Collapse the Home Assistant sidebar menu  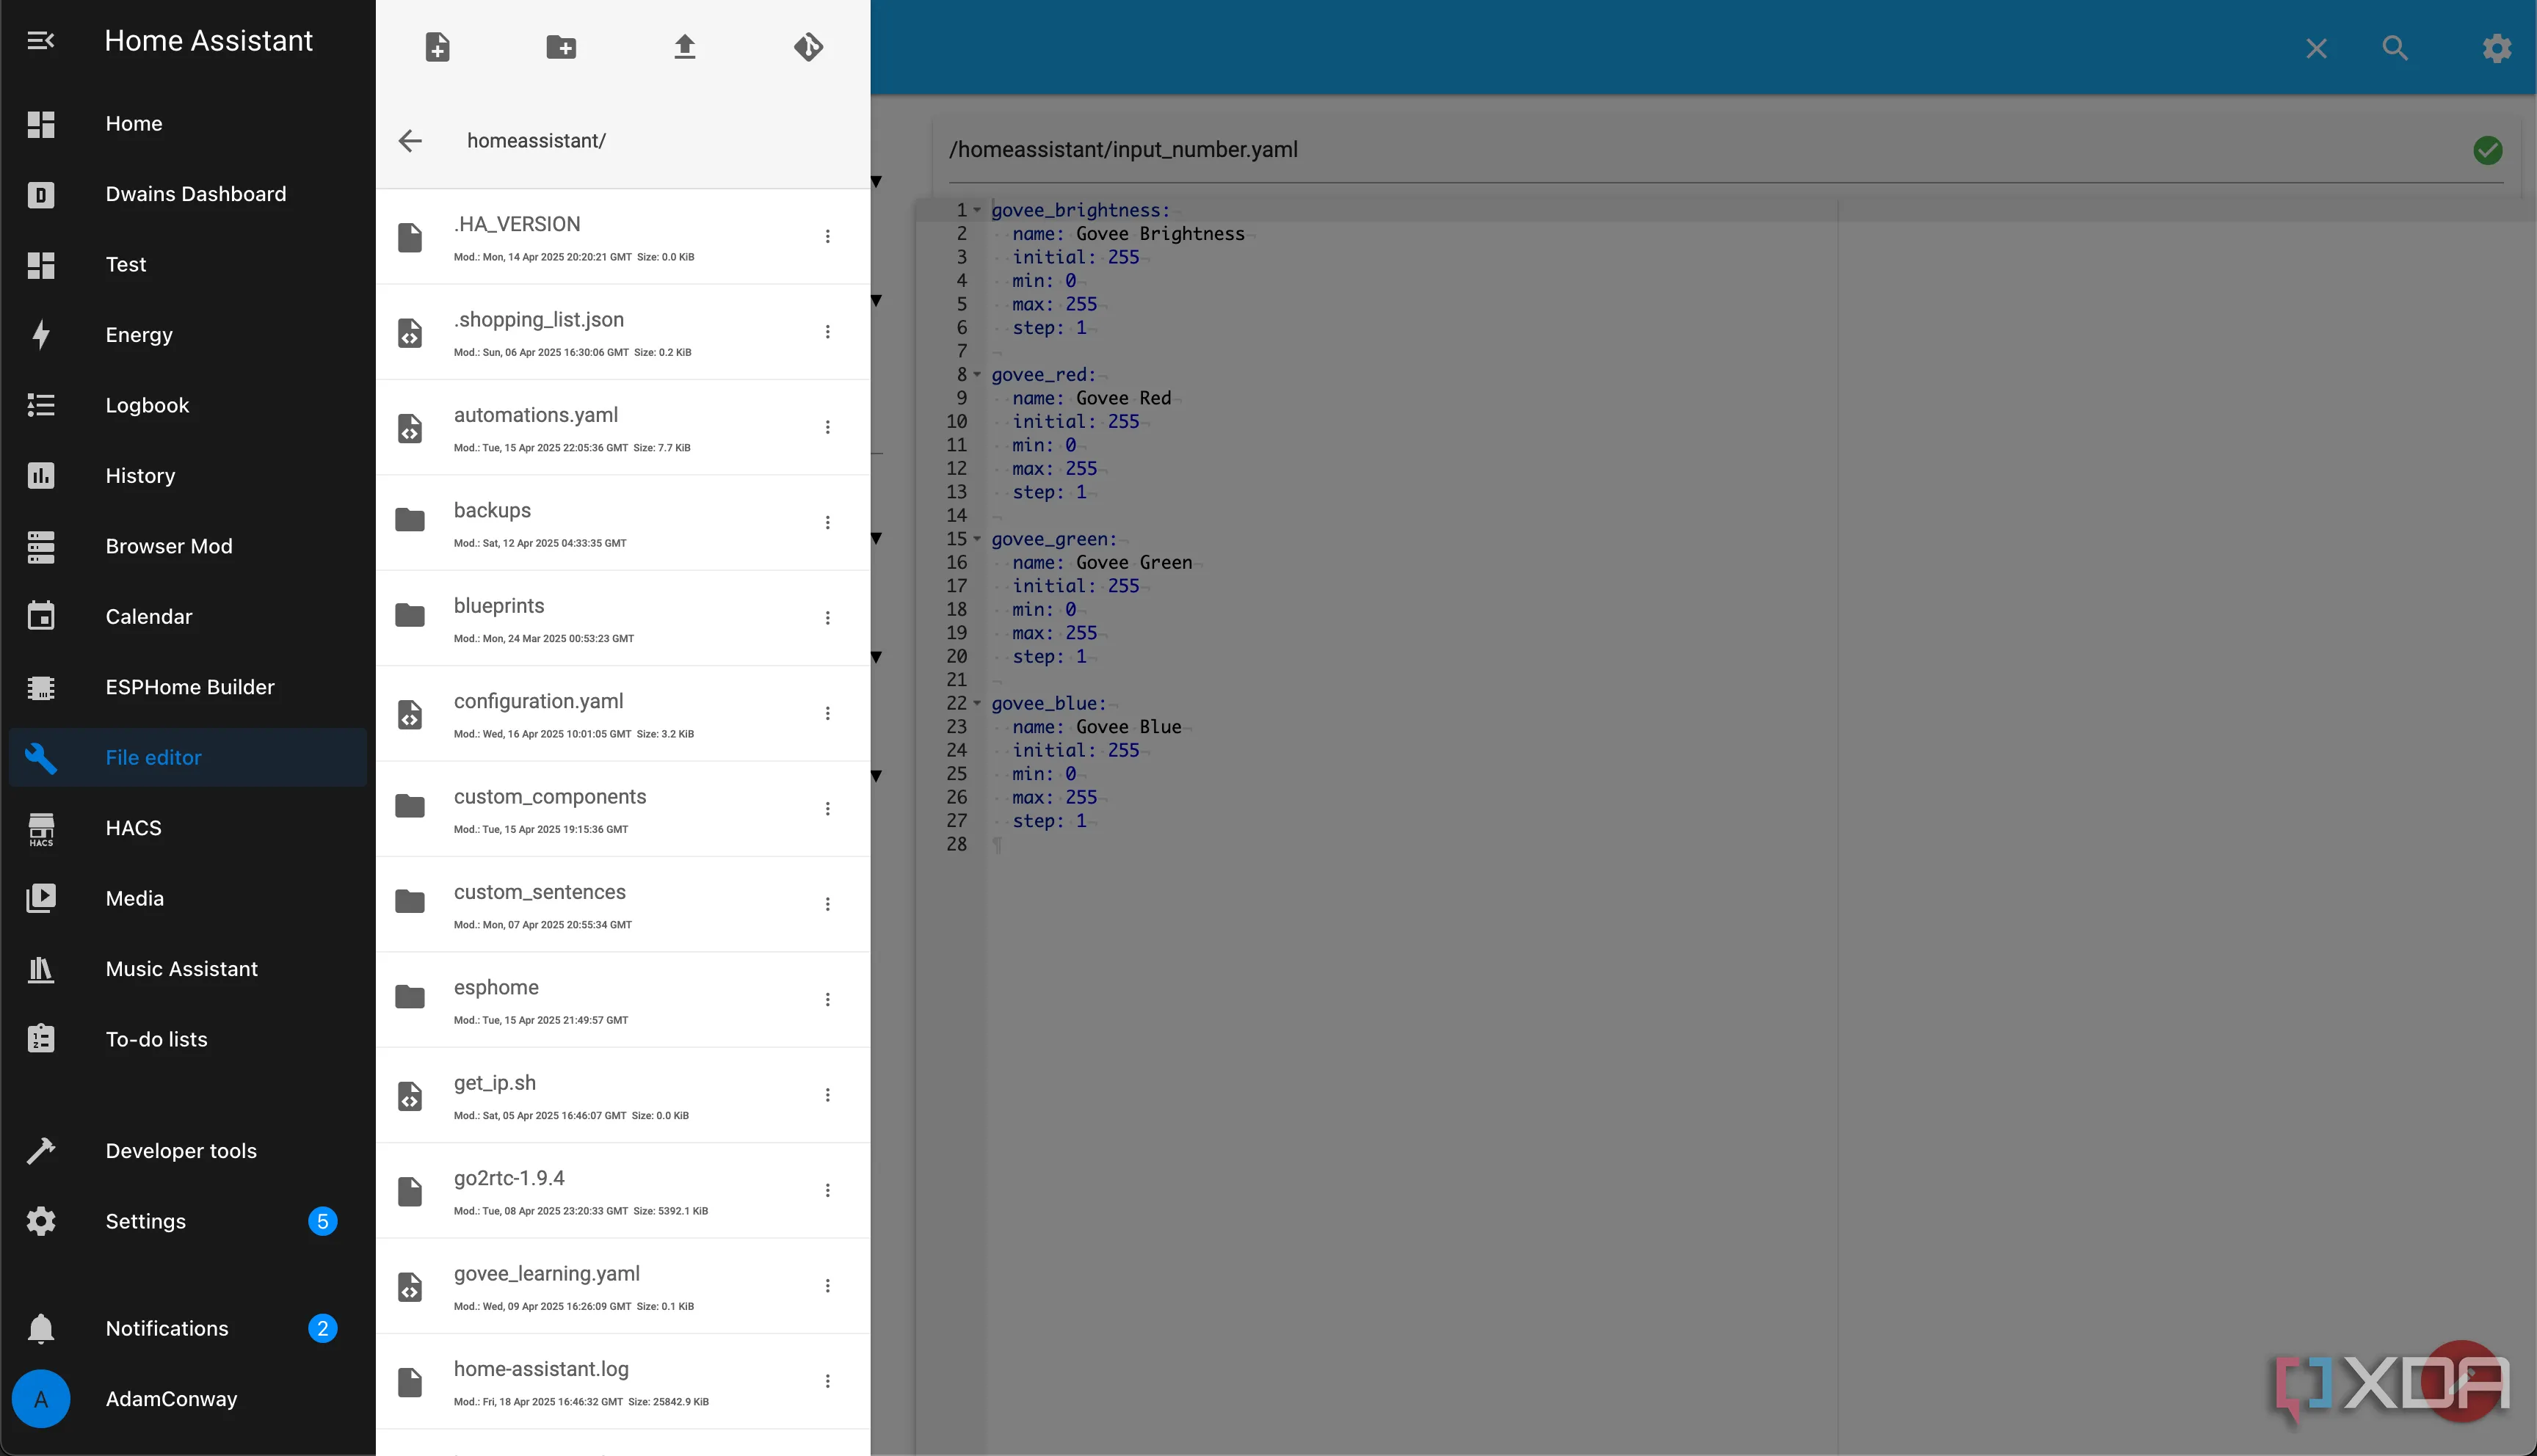point(41,40)
